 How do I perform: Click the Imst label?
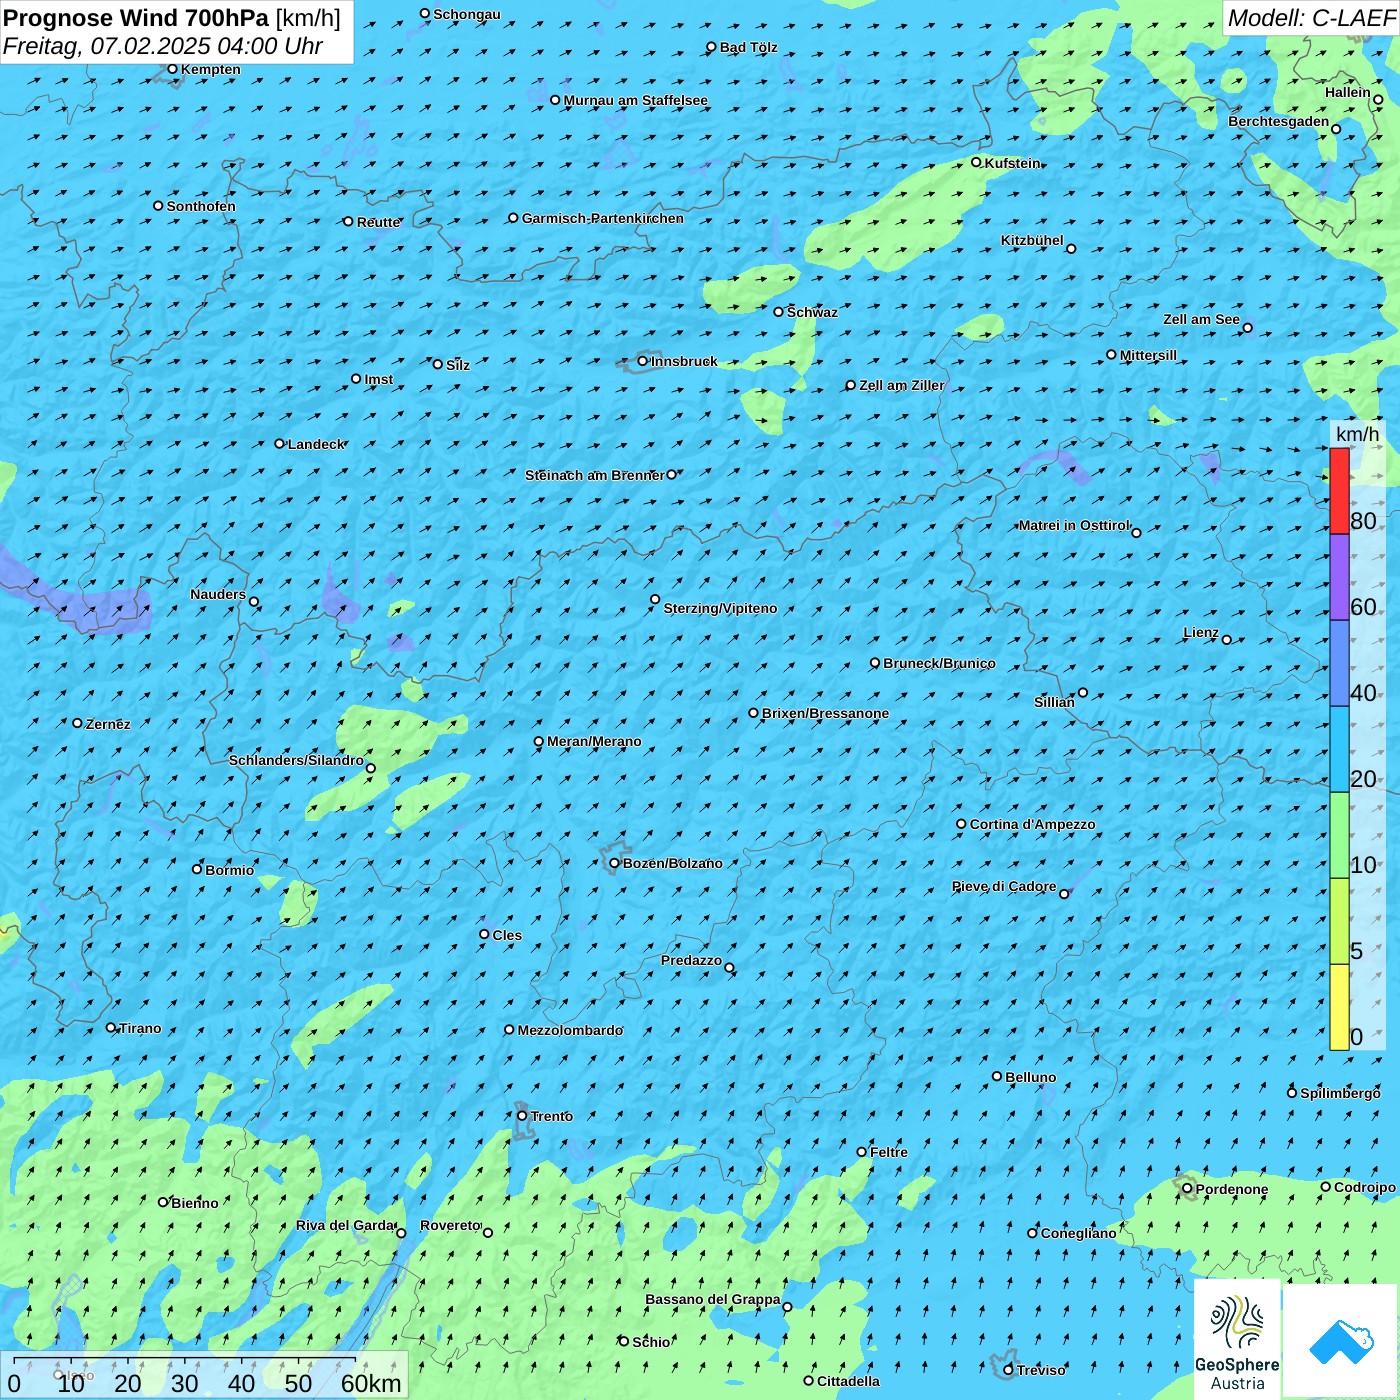379,379
